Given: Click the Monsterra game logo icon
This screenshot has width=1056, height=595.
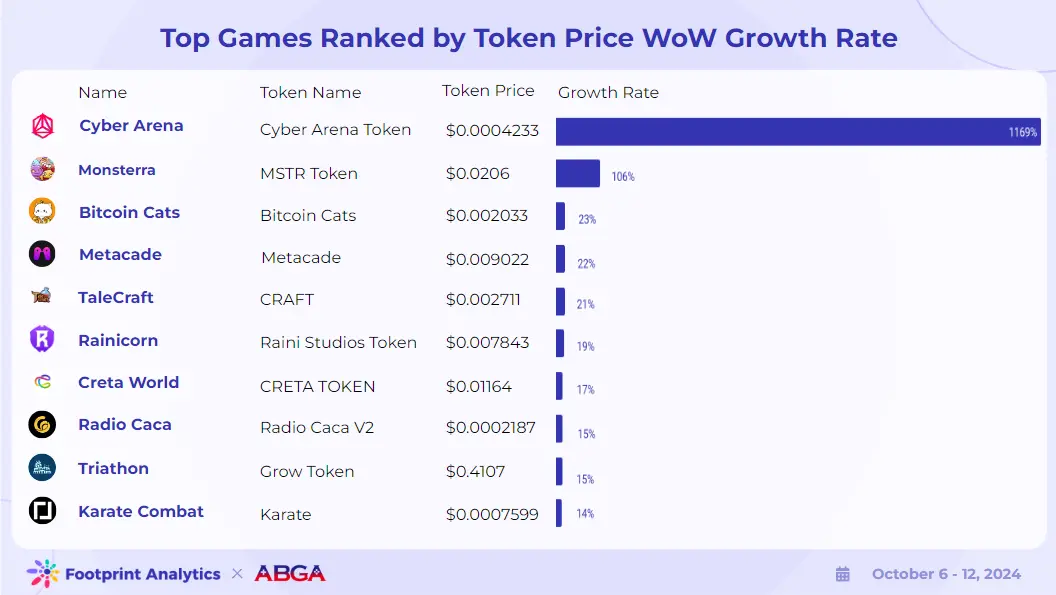Looking at the screenshot, I should [42, 169].
